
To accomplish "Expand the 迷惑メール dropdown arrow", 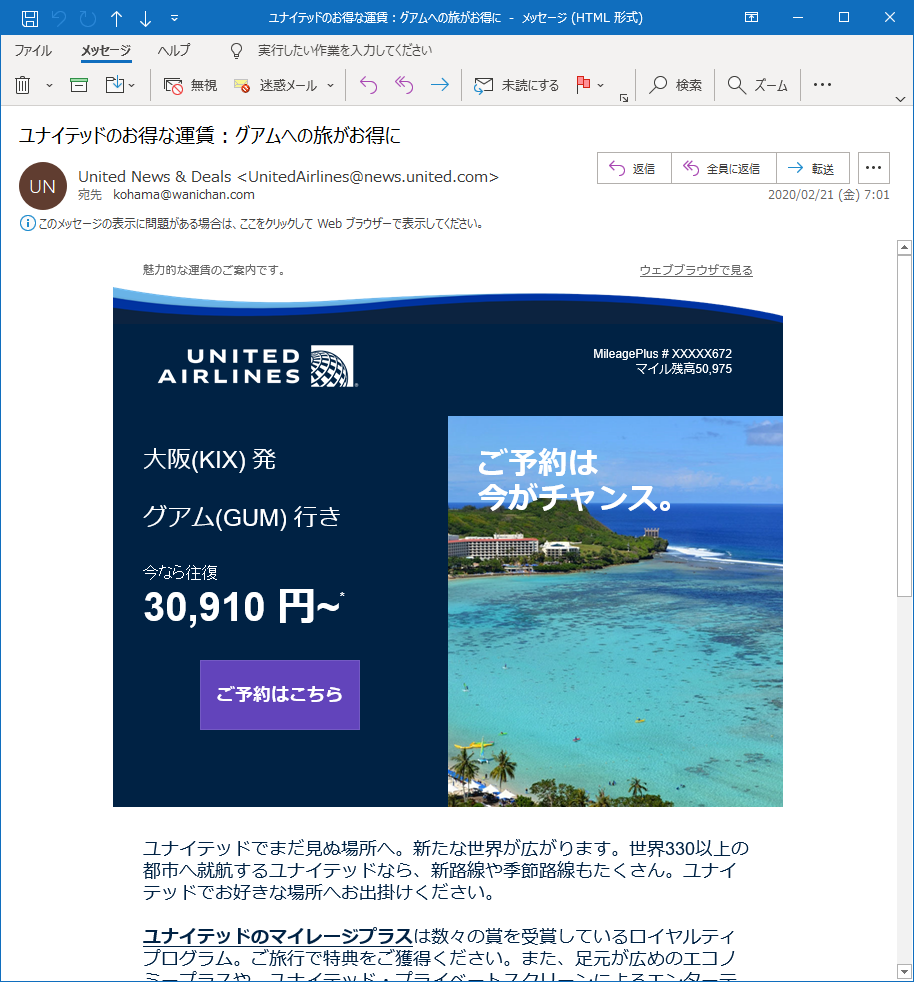I will (x=331, y=85).
